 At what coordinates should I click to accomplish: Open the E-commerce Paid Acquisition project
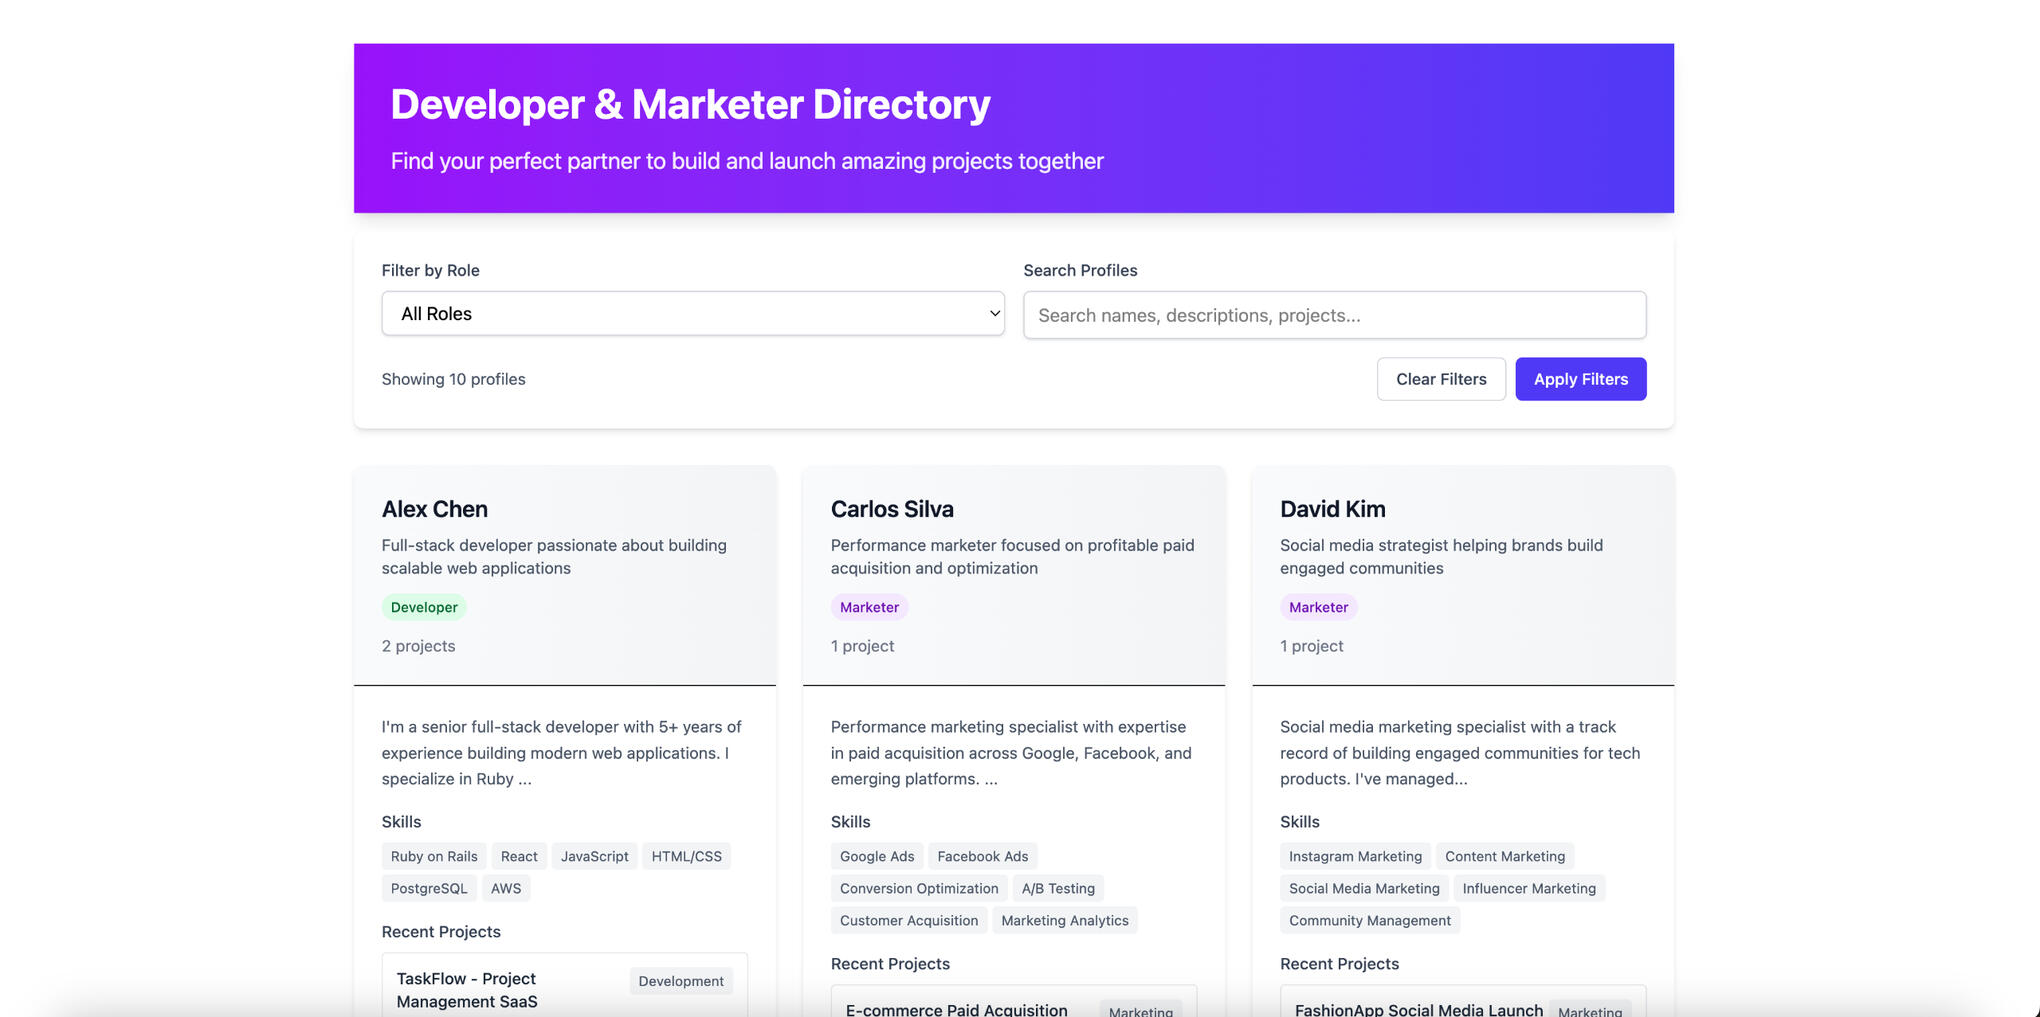click(x=956, y=1009)
